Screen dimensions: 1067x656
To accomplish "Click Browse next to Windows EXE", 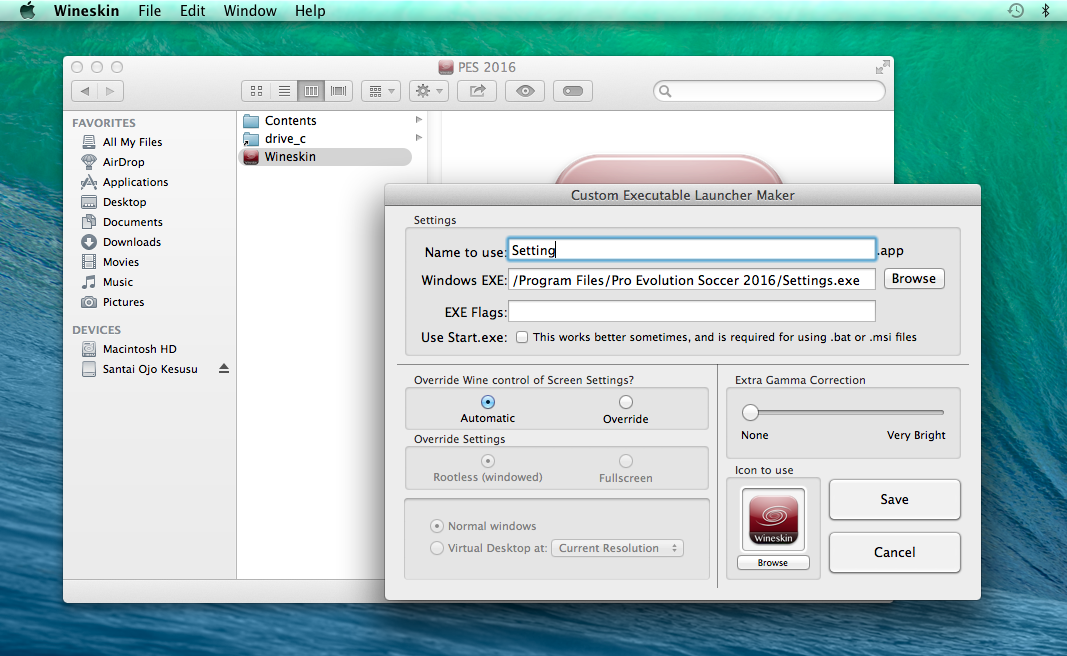I will click(x=914, y=278).
